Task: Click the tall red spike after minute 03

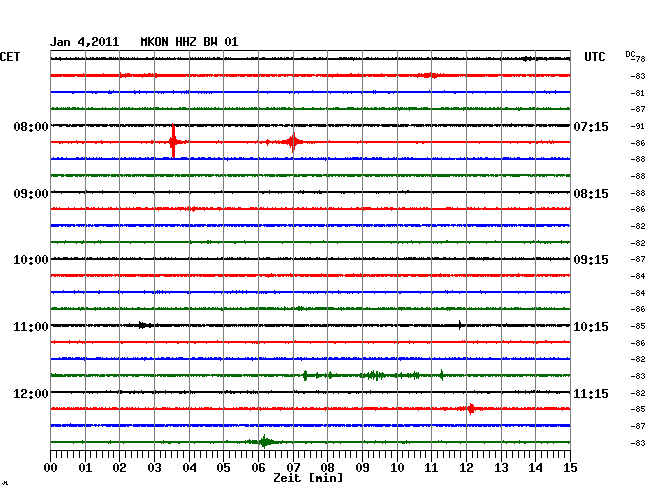Action: click(173, 141)
